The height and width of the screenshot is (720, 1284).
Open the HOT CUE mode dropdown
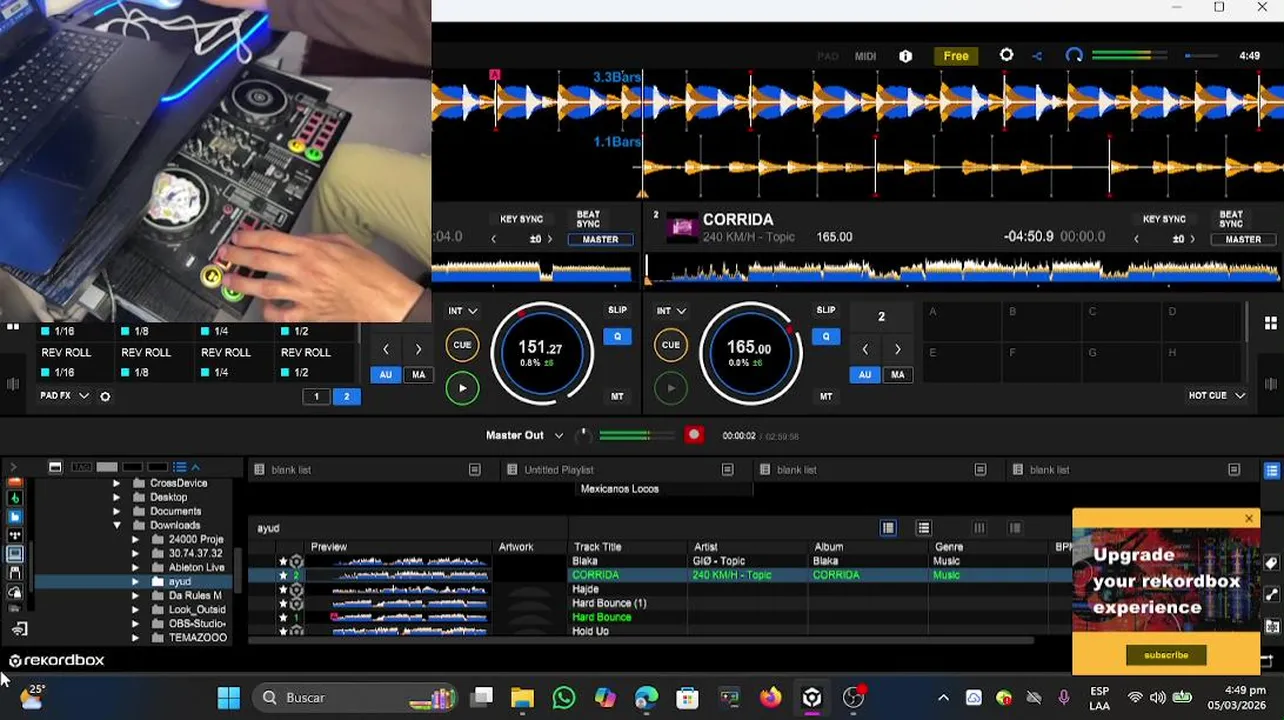(x=1216, y=396)
